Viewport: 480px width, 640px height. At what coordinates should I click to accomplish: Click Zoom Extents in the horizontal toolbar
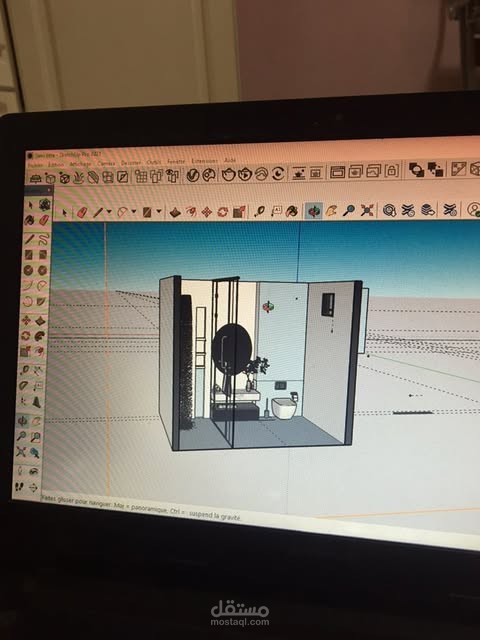[x=367, y=210]
